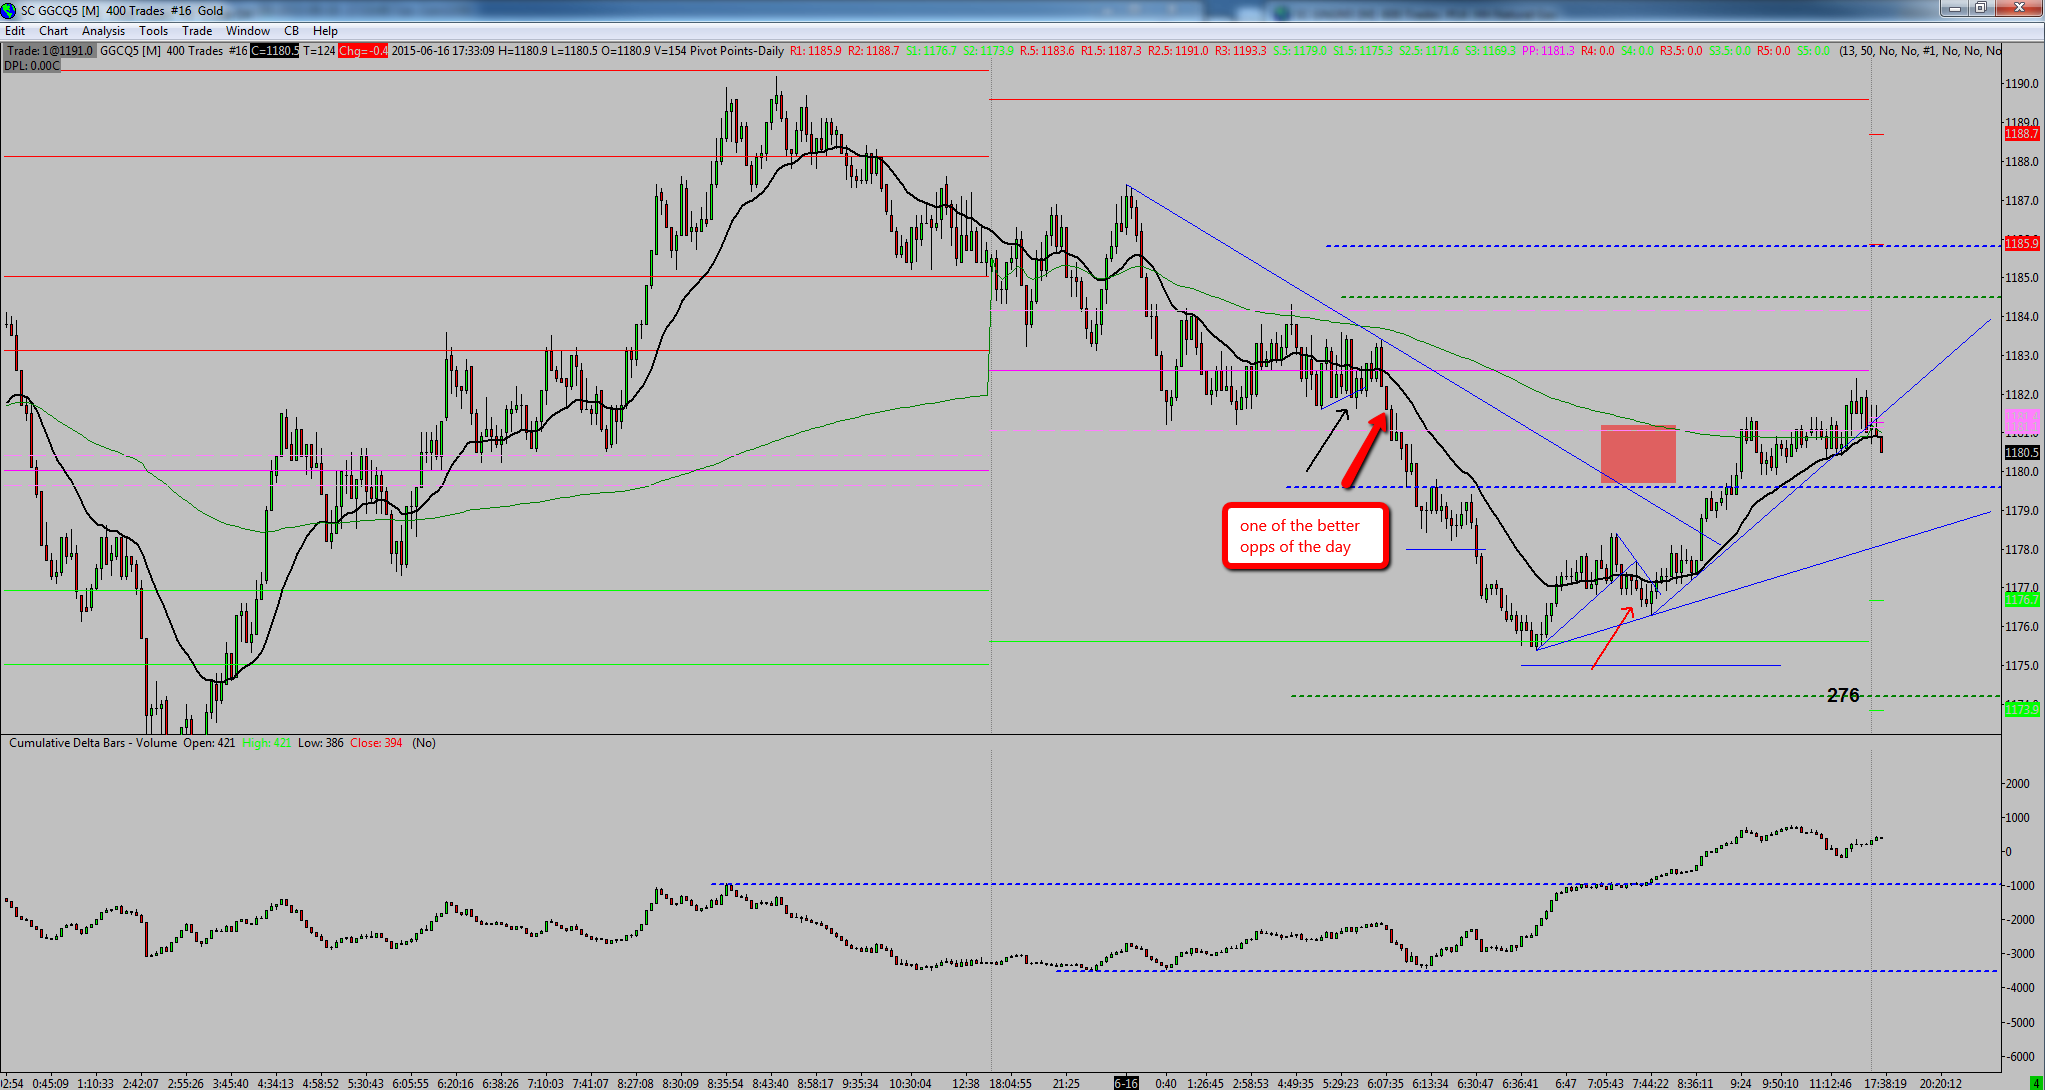2045x1090 pixels.
Task: Open the Edit menu
Action: 15,31
